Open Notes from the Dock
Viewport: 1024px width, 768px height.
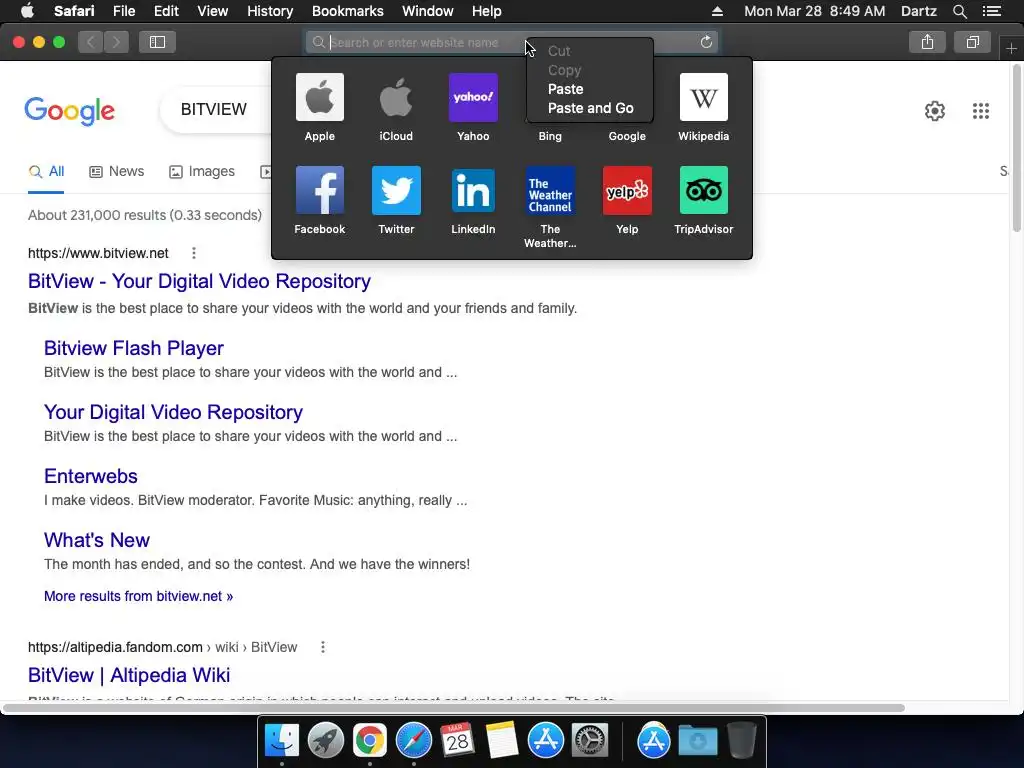(502, 741)
